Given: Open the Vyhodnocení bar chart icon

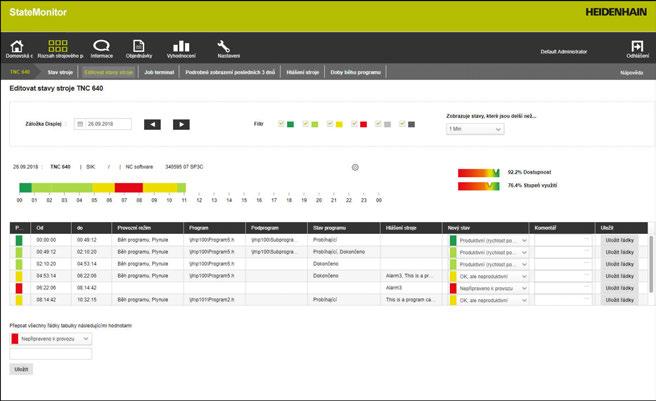Looking at the screenshot, I should point(181,46).
